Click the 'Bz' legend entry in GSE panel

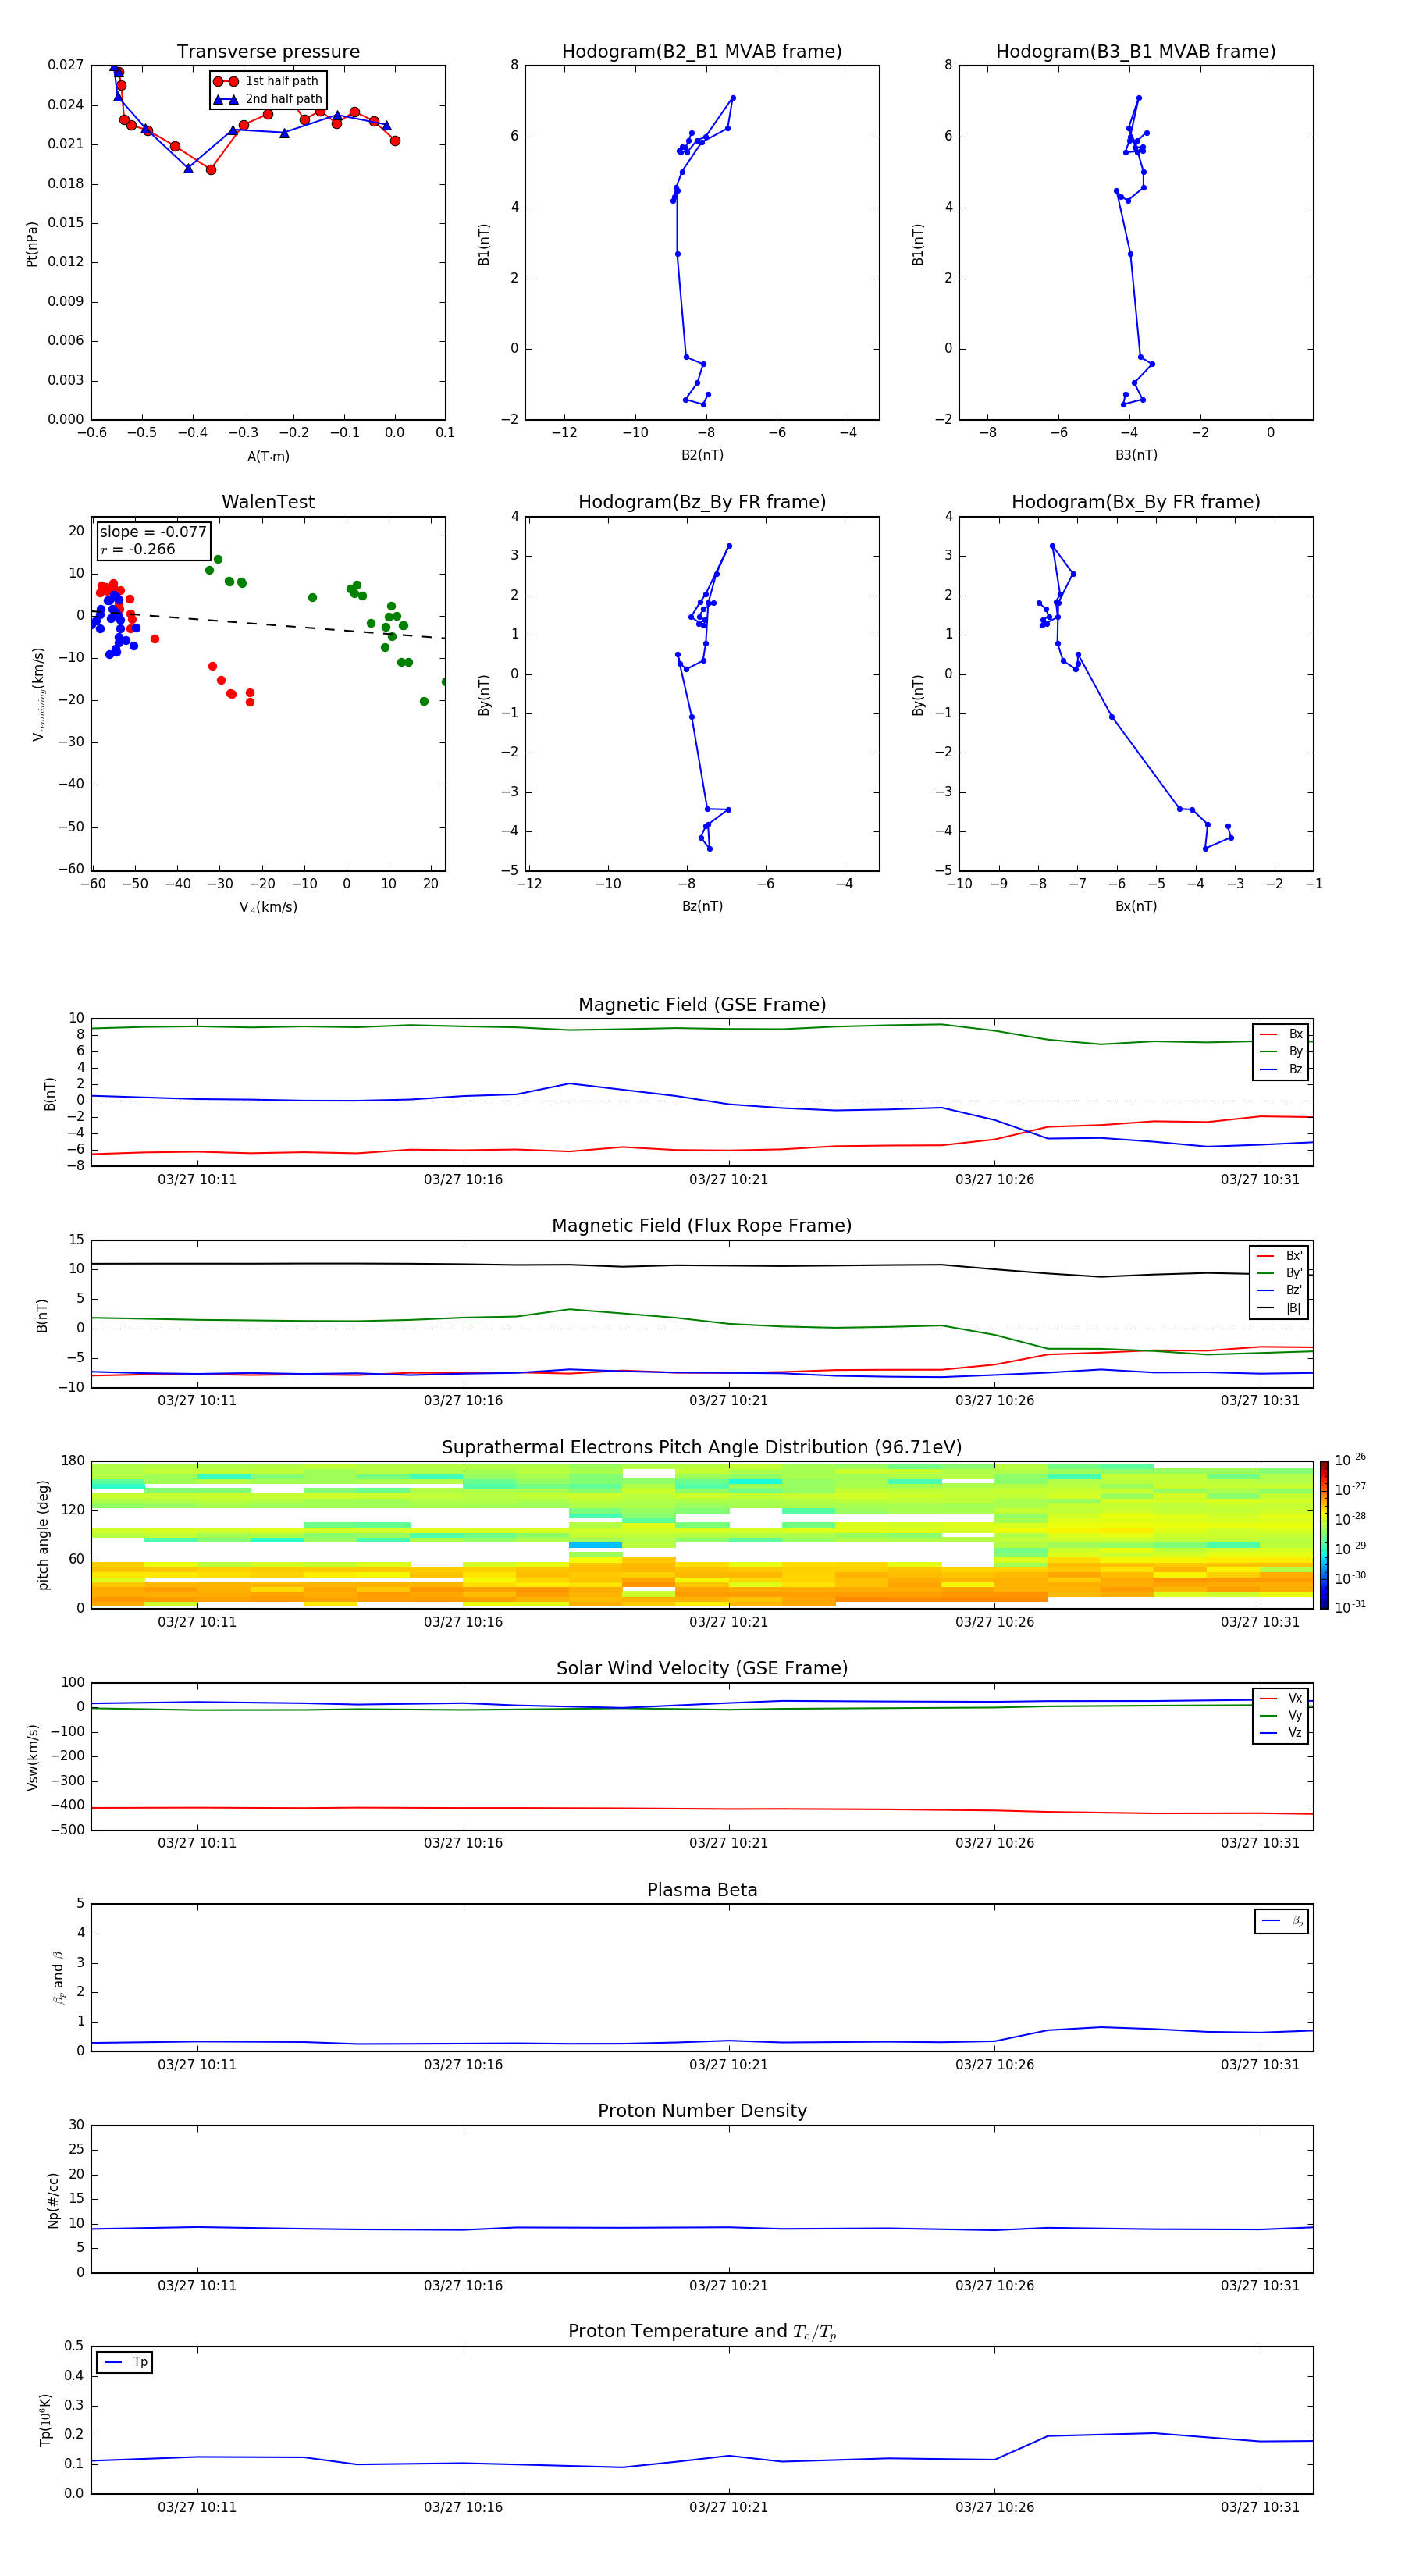click(x=1281, y=1069)
